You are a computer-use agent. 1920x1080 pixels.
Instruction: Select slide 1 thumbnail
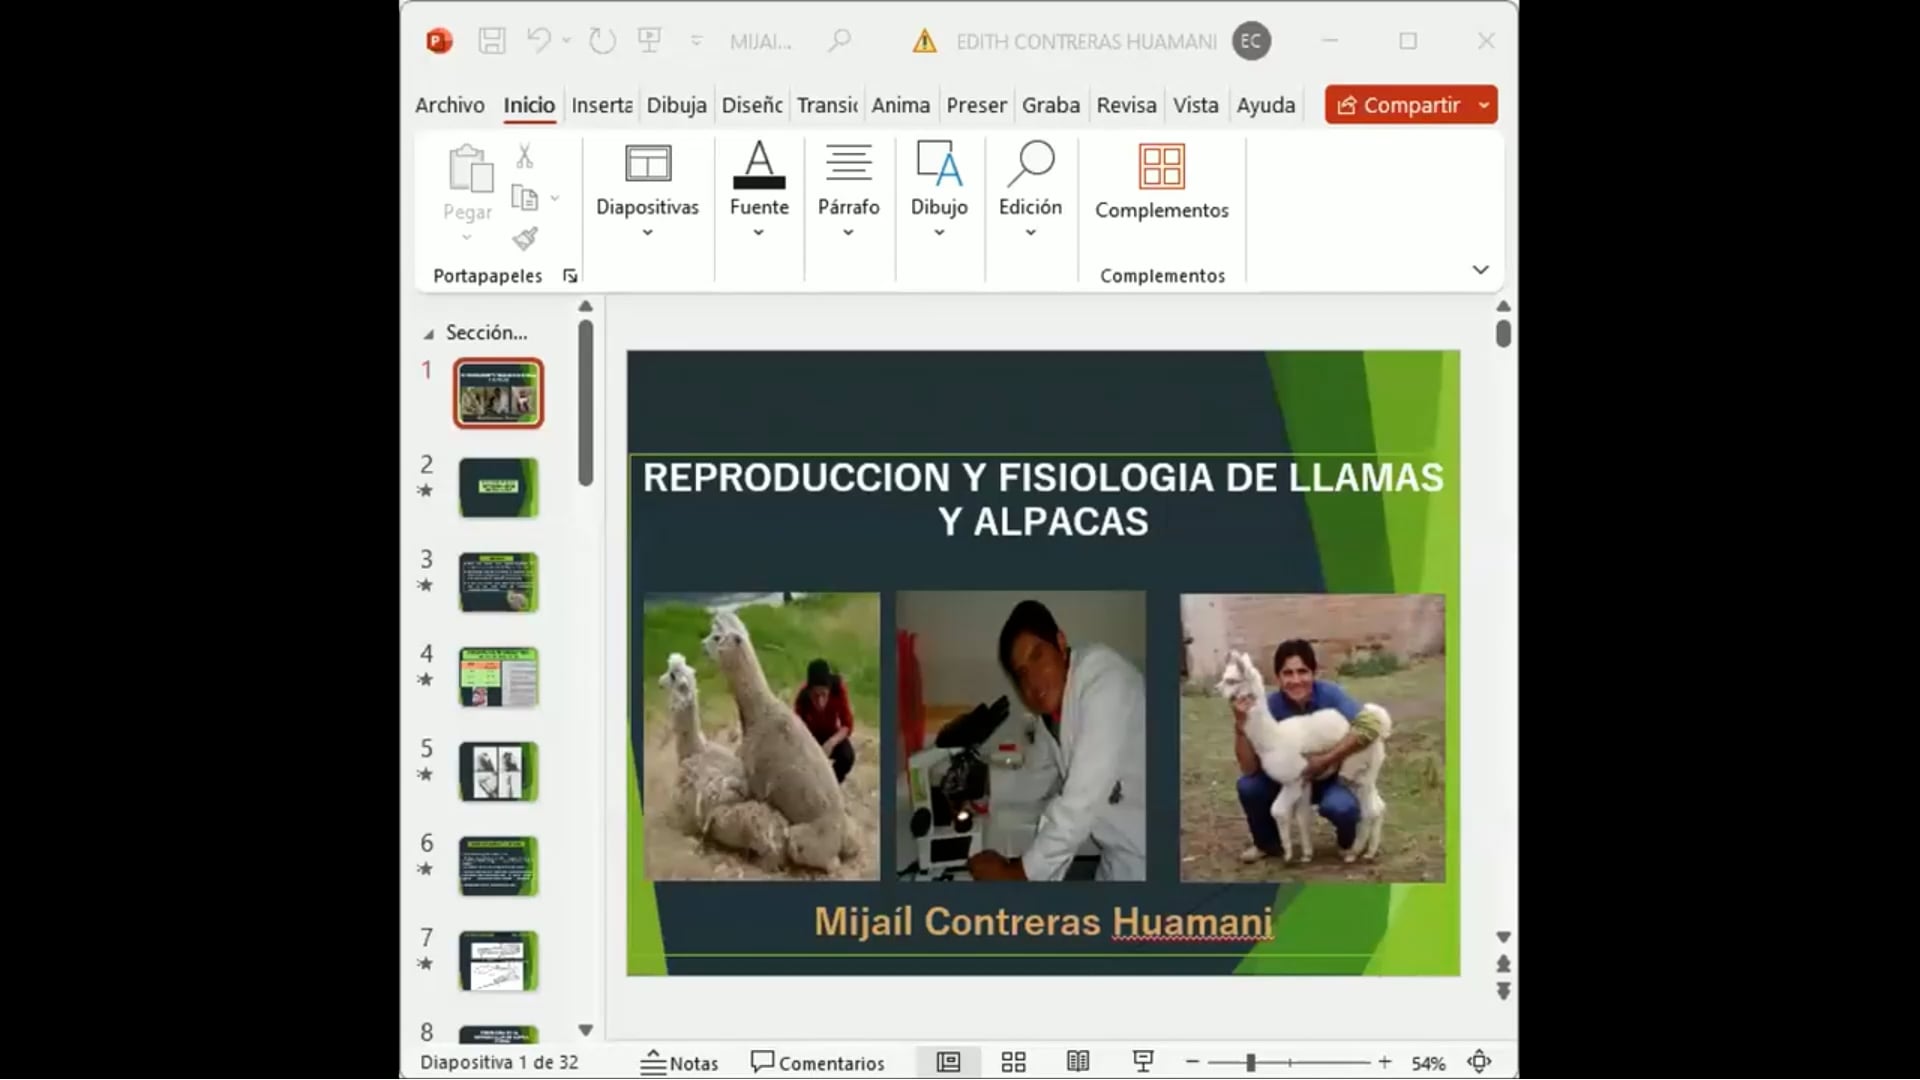498,394
